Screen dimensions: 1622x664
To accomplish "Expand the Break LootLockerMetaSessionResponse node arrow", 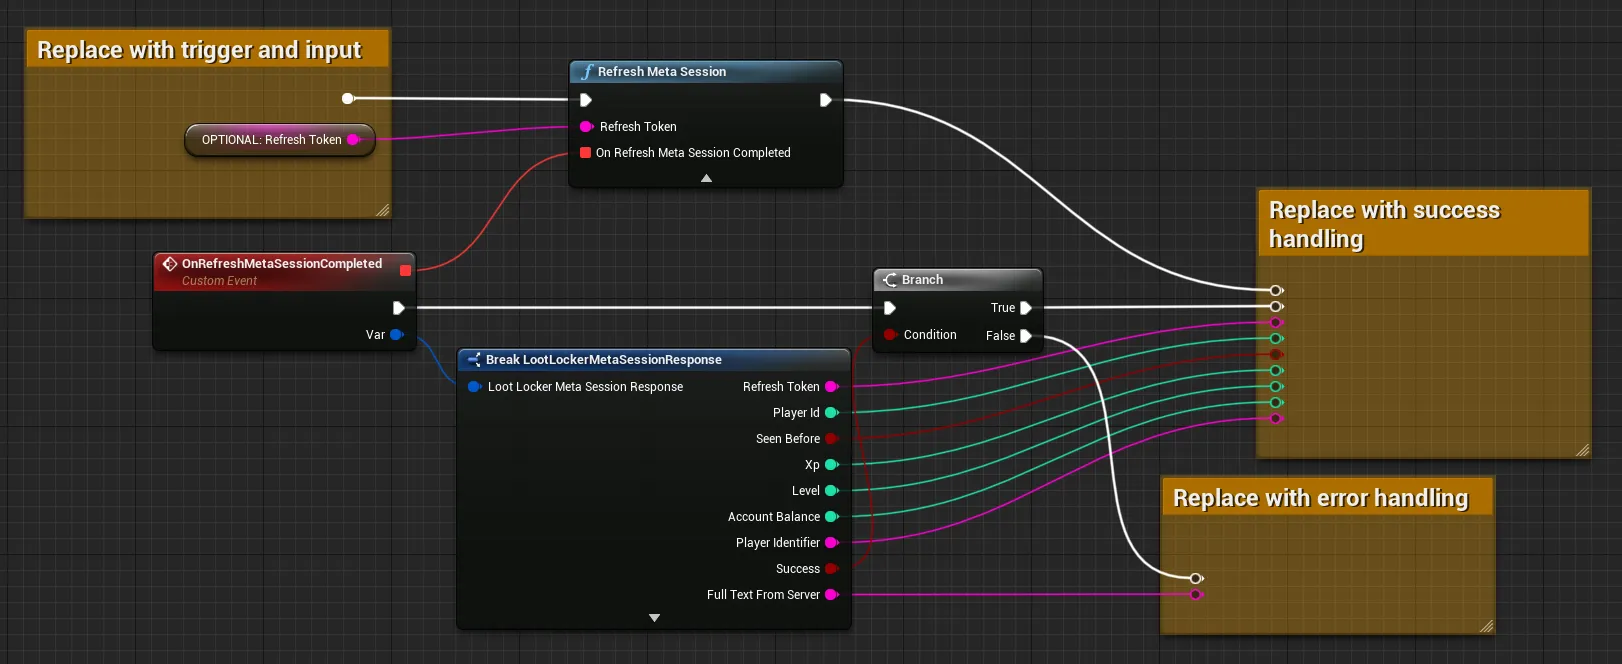I will coord(654,618).
